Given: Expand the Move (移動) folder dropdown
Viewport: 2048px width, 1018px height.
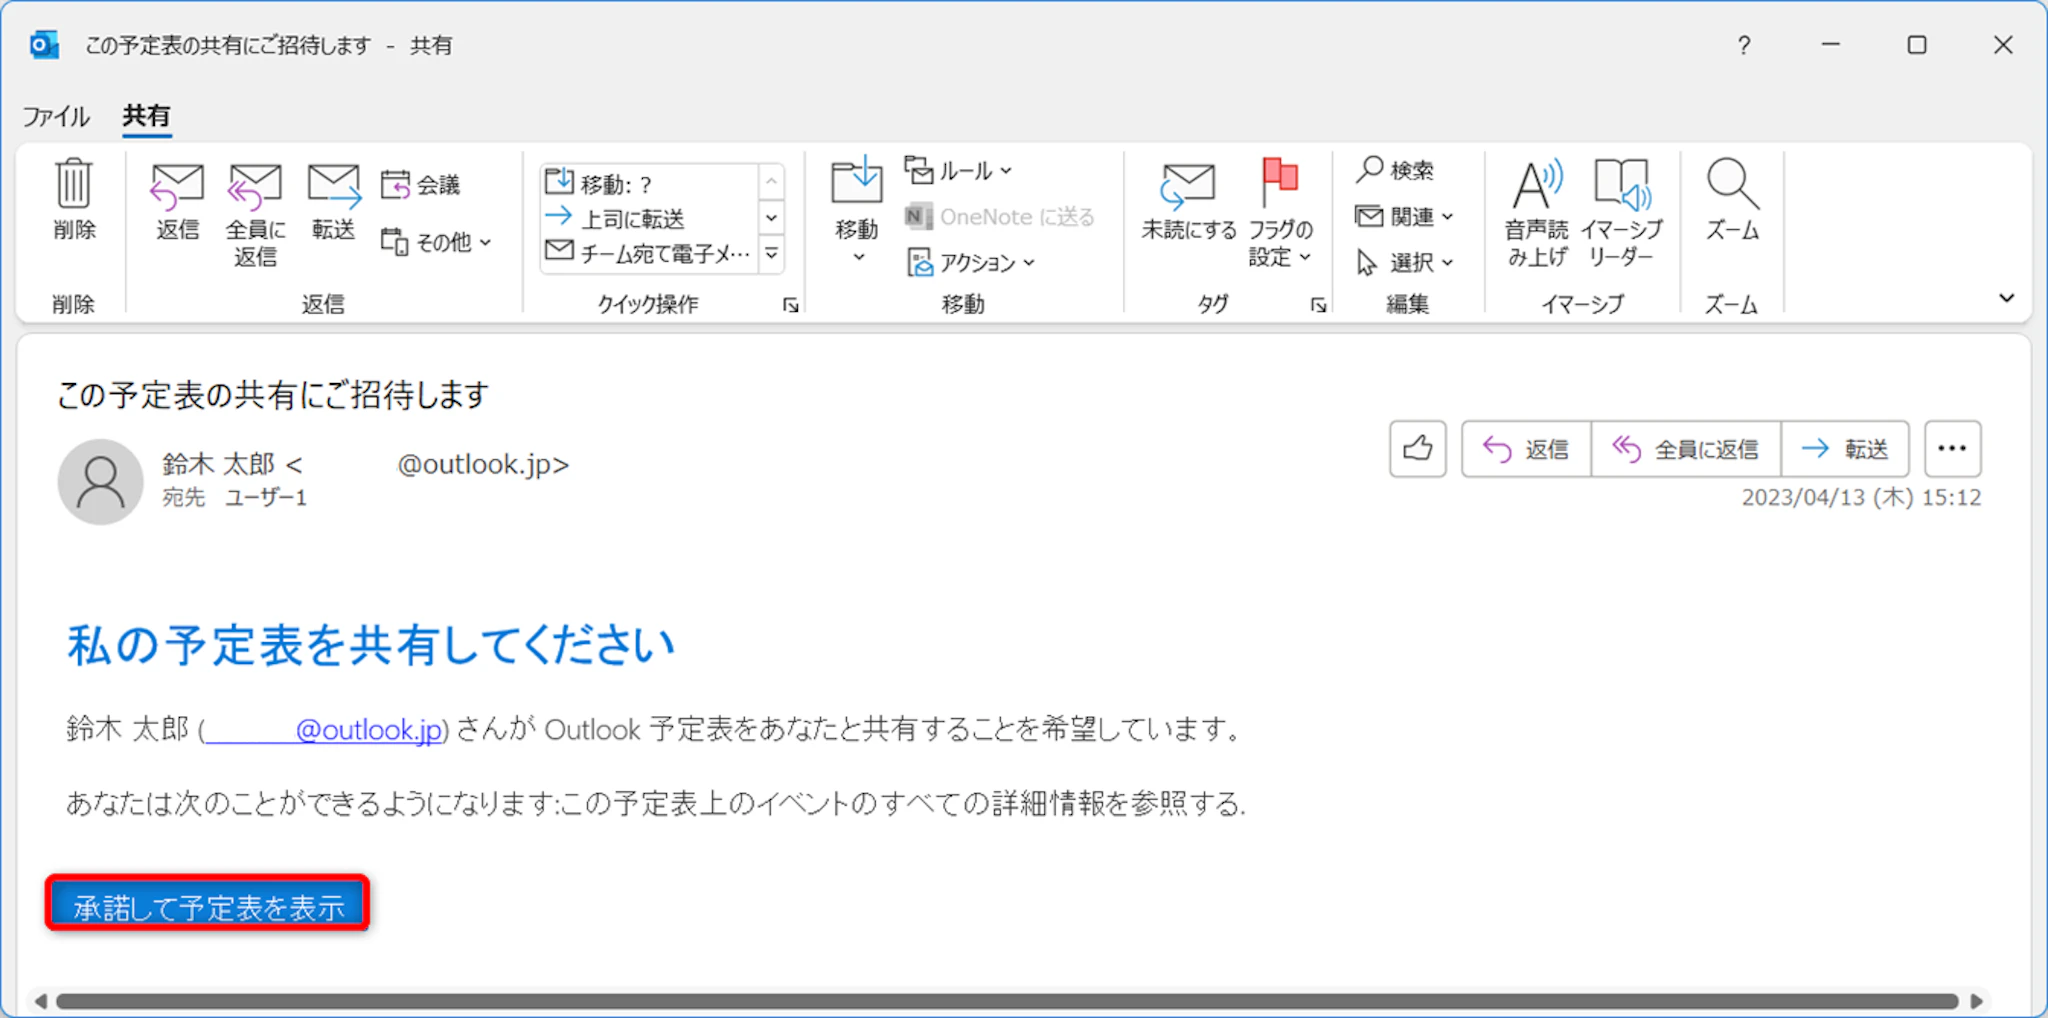Looking at the screenshot, I should [x=856, y=213].
